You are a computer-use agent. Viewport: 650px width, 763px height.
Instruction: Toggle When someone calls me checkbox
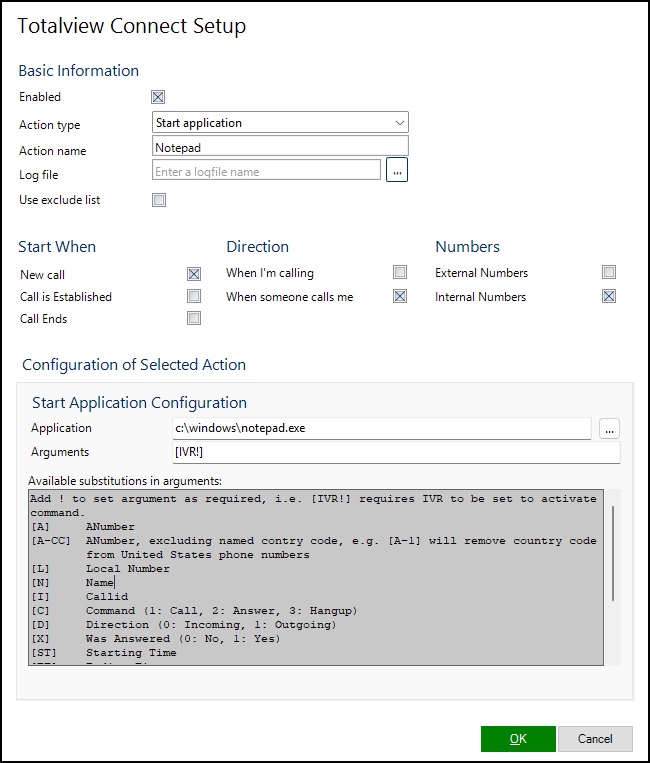(400, 296)
